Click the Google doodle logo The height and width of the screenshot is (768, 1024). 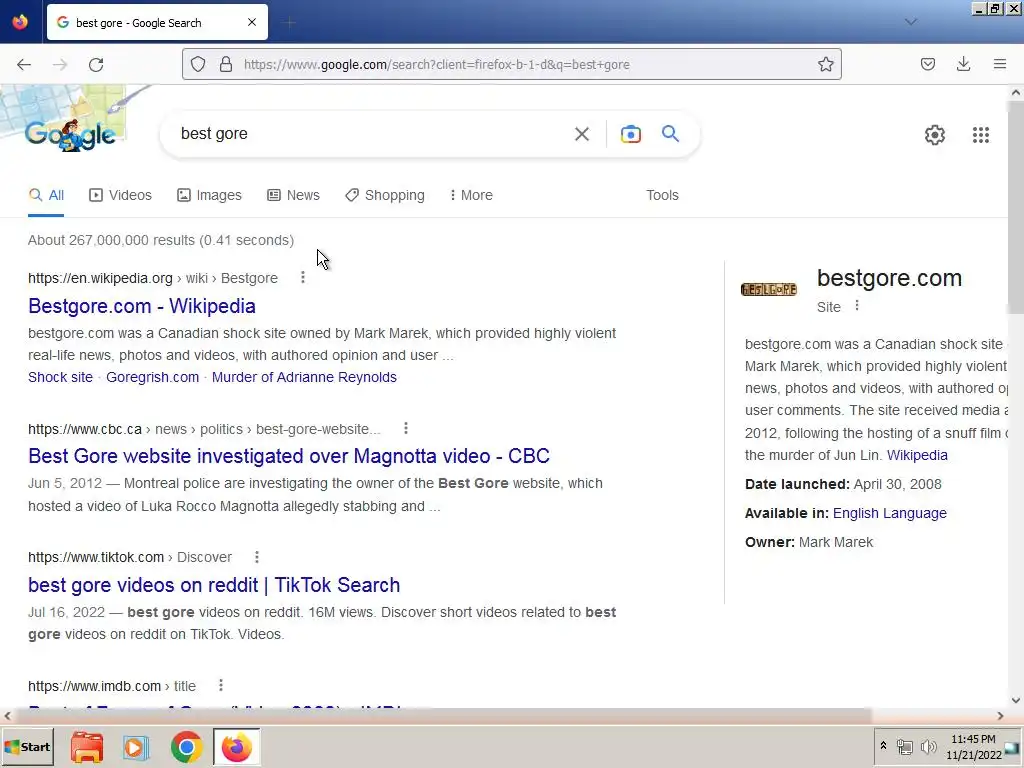coord(71,134)
